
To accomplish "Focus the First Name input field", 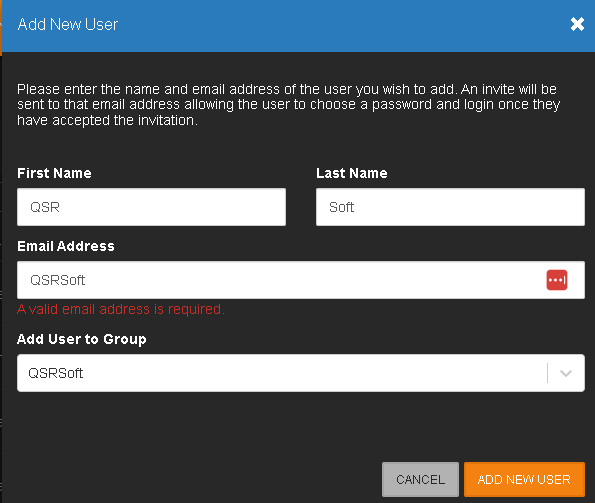I will [151, 207].
